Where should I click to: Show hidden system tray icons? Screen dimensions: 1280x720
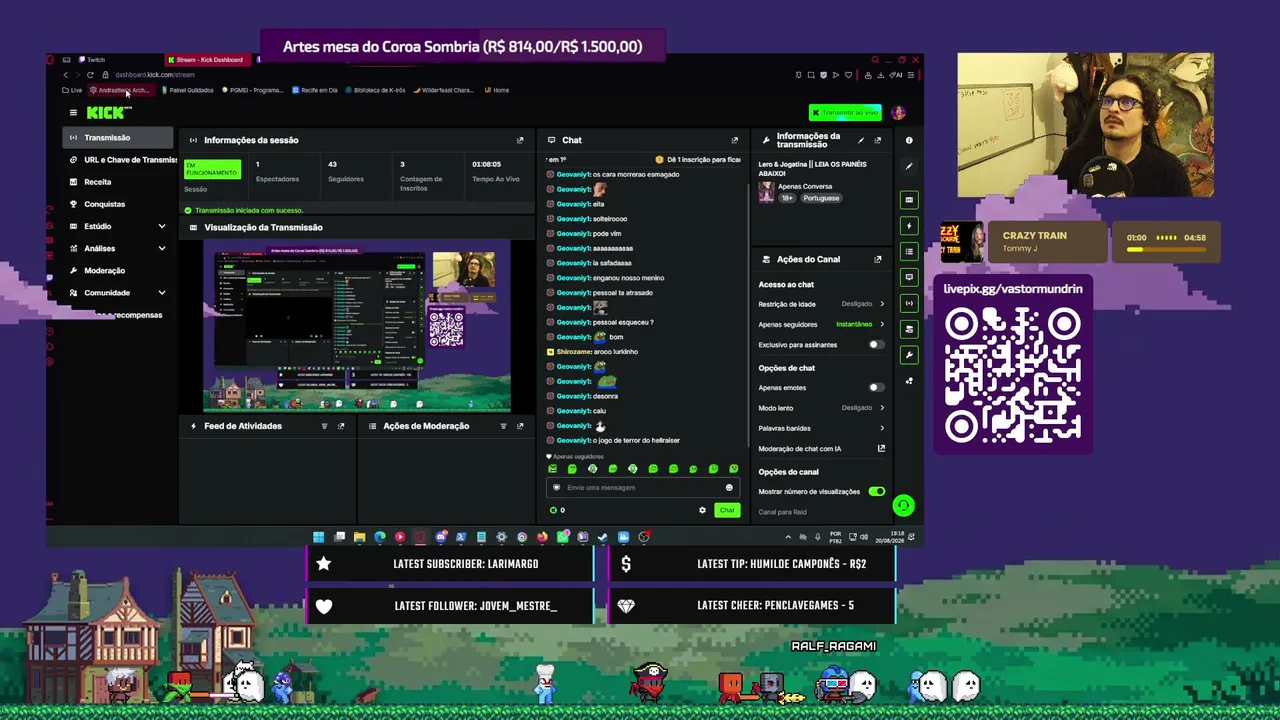[x=788, y=537]
